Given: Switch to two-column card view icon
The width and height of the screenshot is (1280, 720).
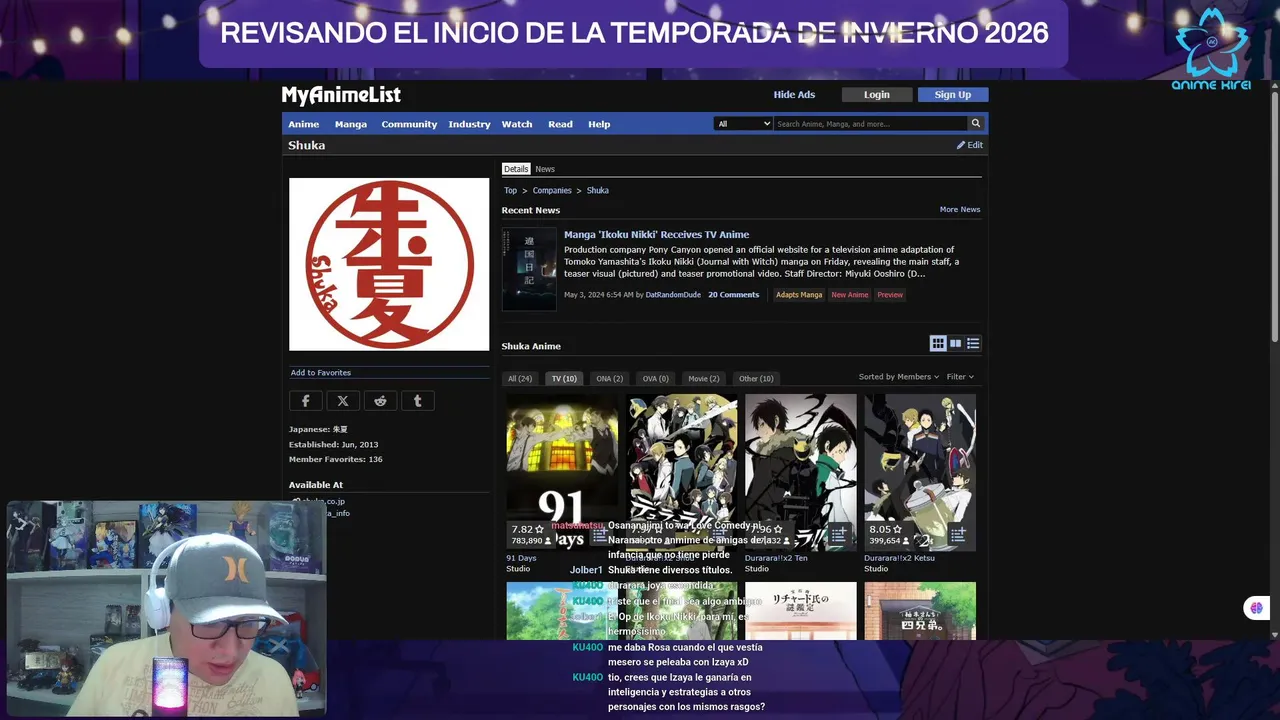Looking at the screenshot, I should (x=955, y=343).
